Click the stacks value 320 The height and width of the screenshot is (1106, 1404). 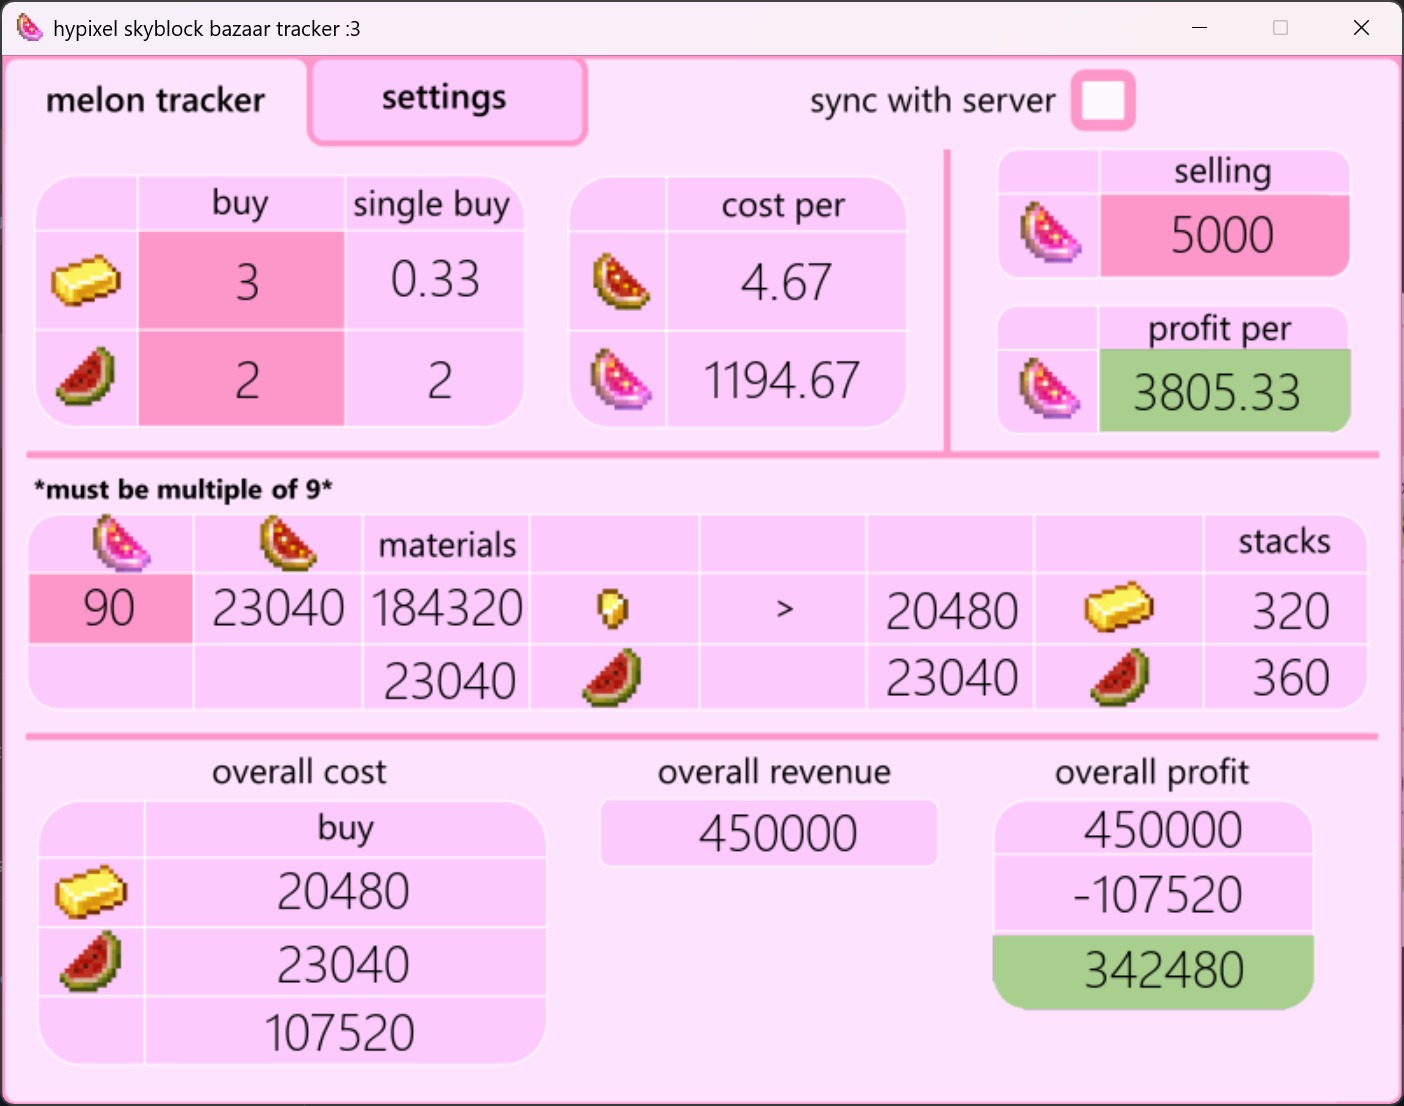tap(1291, 611)
